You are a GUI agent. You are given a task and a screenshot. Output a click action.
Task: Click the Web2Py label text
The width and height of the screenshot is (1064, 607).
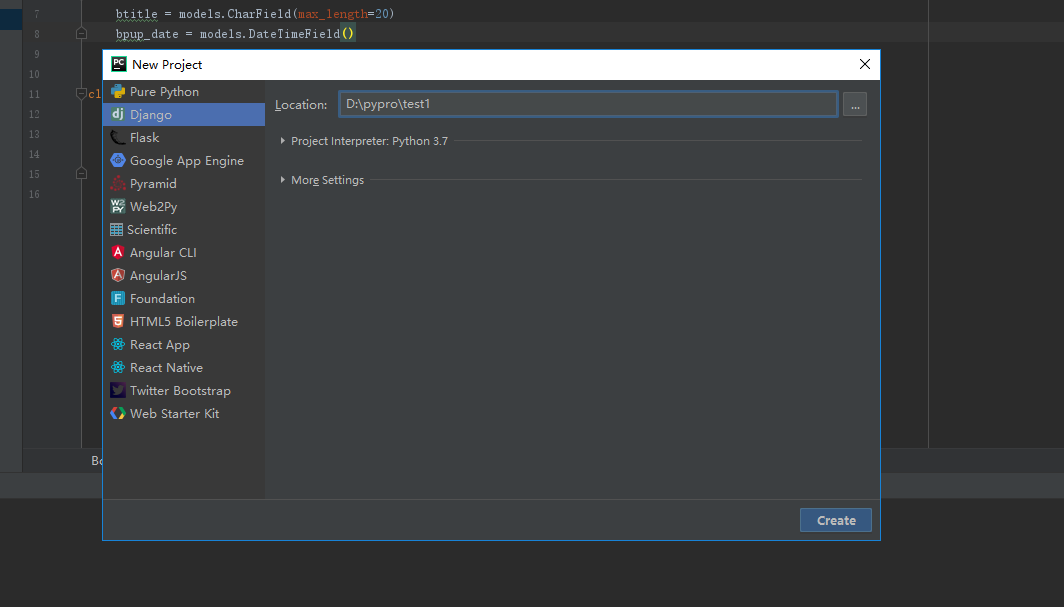tap(153, 207)
